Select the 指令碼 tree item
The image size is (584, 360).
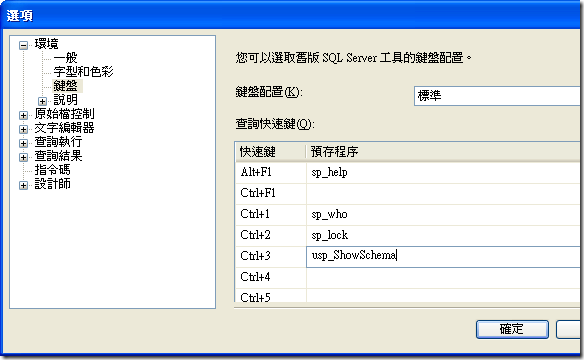(x=53, y=170)
